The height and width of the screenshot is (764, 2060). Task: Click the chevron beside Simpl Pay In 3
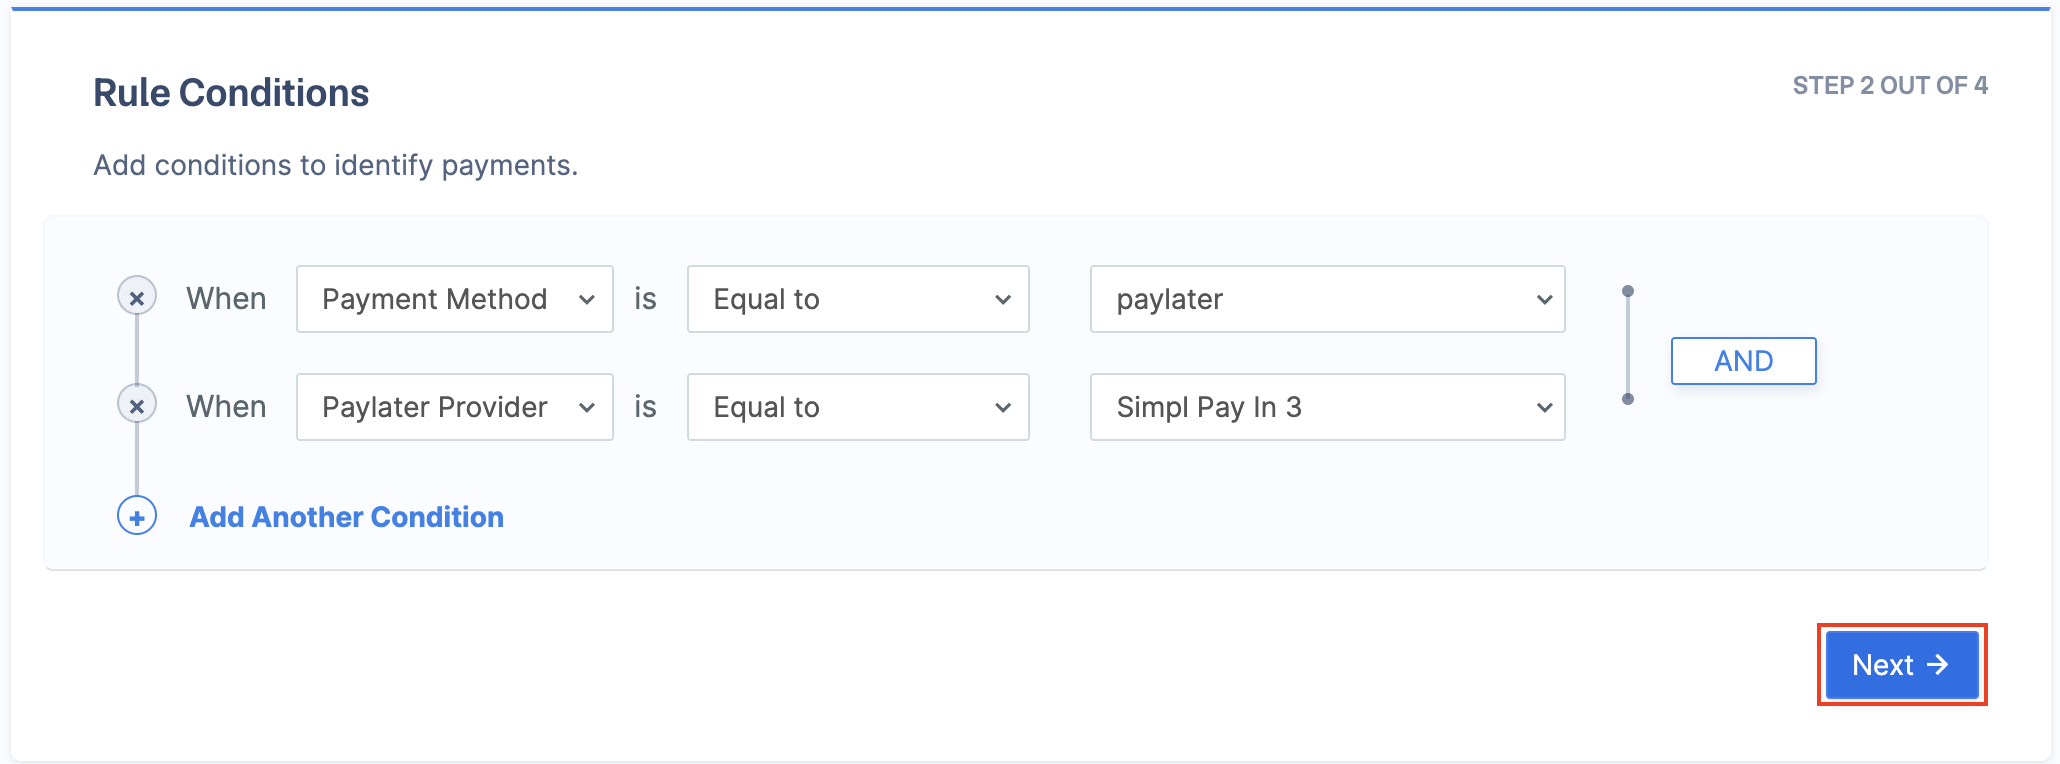tap(1544, 407)
